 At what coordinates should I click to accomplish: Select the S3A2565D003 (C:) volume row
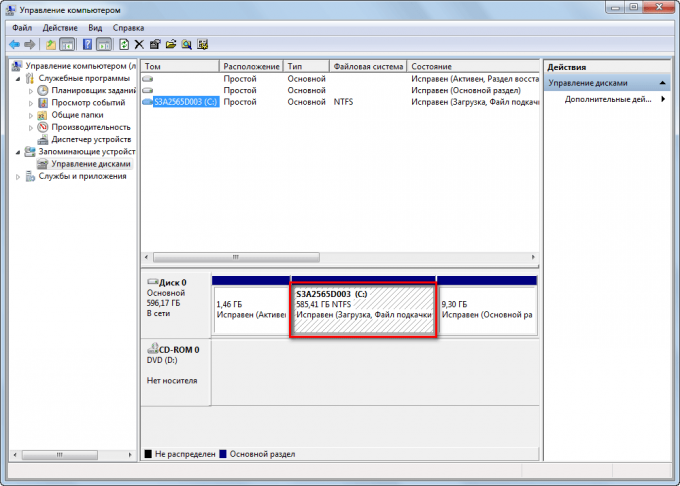click(x=186, y=102)
